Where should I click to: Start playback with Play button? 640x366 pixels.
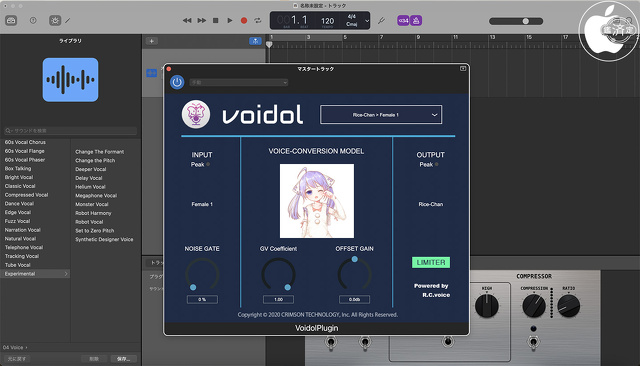click(x=230, y=20)
